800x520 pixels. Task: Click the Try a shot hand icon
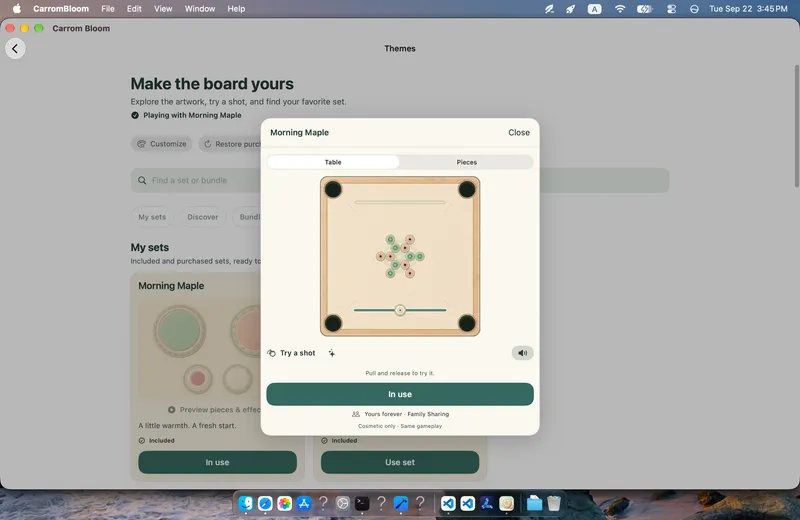pos(271,353)
